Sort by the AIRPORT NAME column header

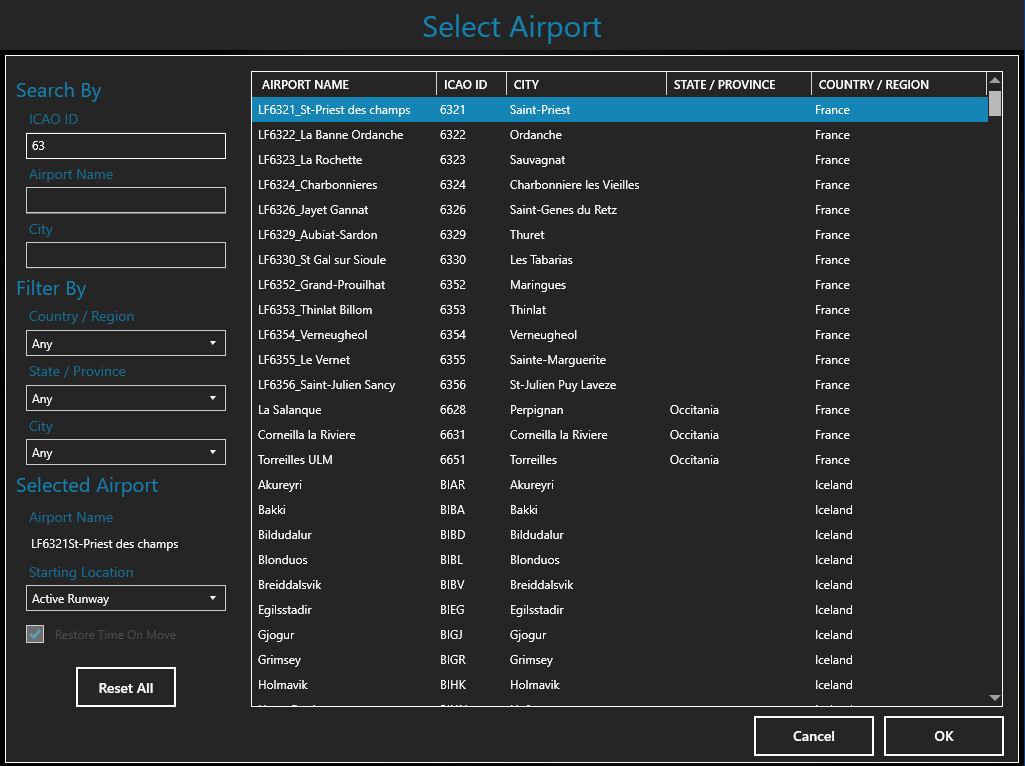[343, 85]
